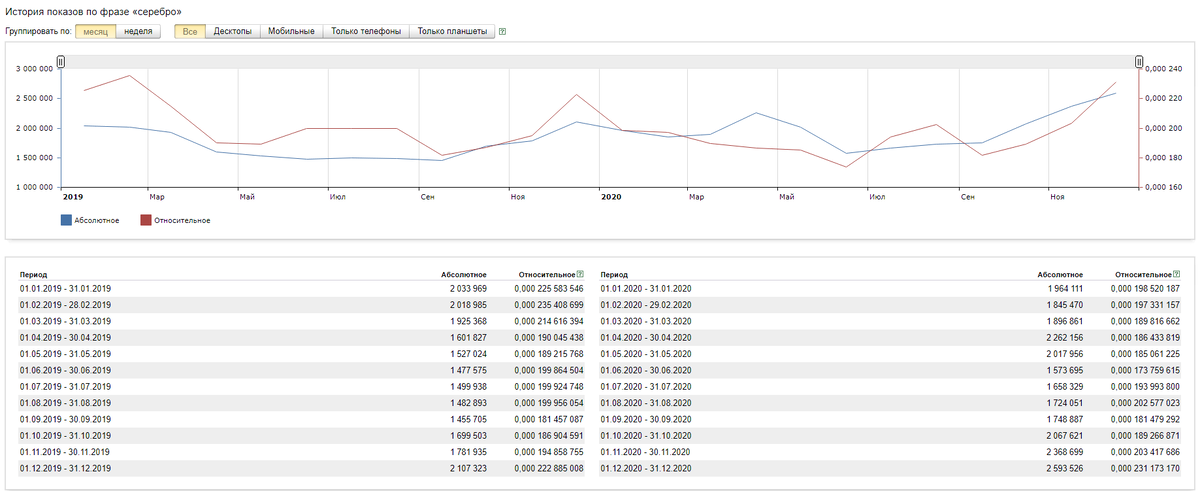Viewport: 1200px width, 491px height.
Task: Select period row 01.12.2019 - 31.12.2019
Action: (x=302, y=468)
